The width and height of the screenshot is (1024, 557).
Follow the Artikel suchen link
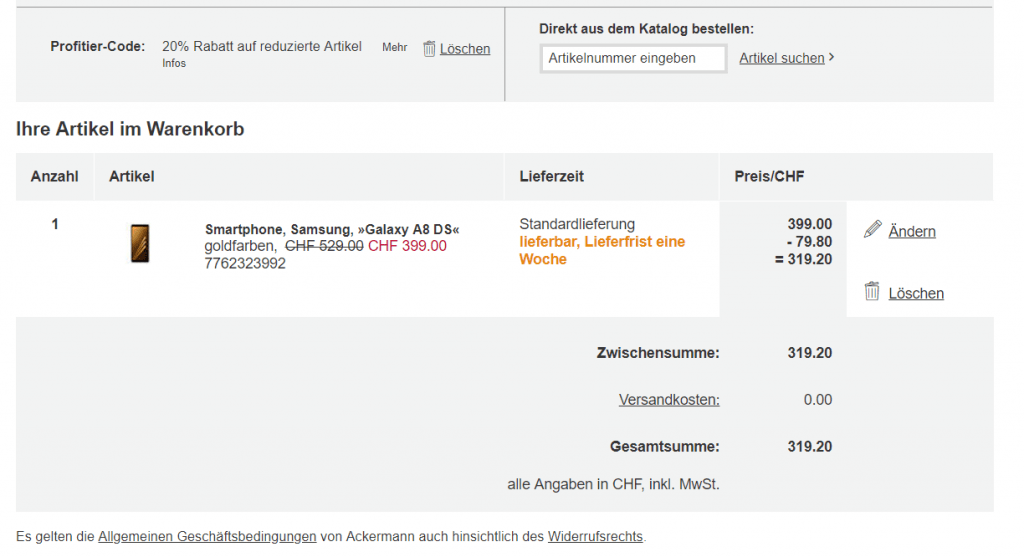point(782,58)
